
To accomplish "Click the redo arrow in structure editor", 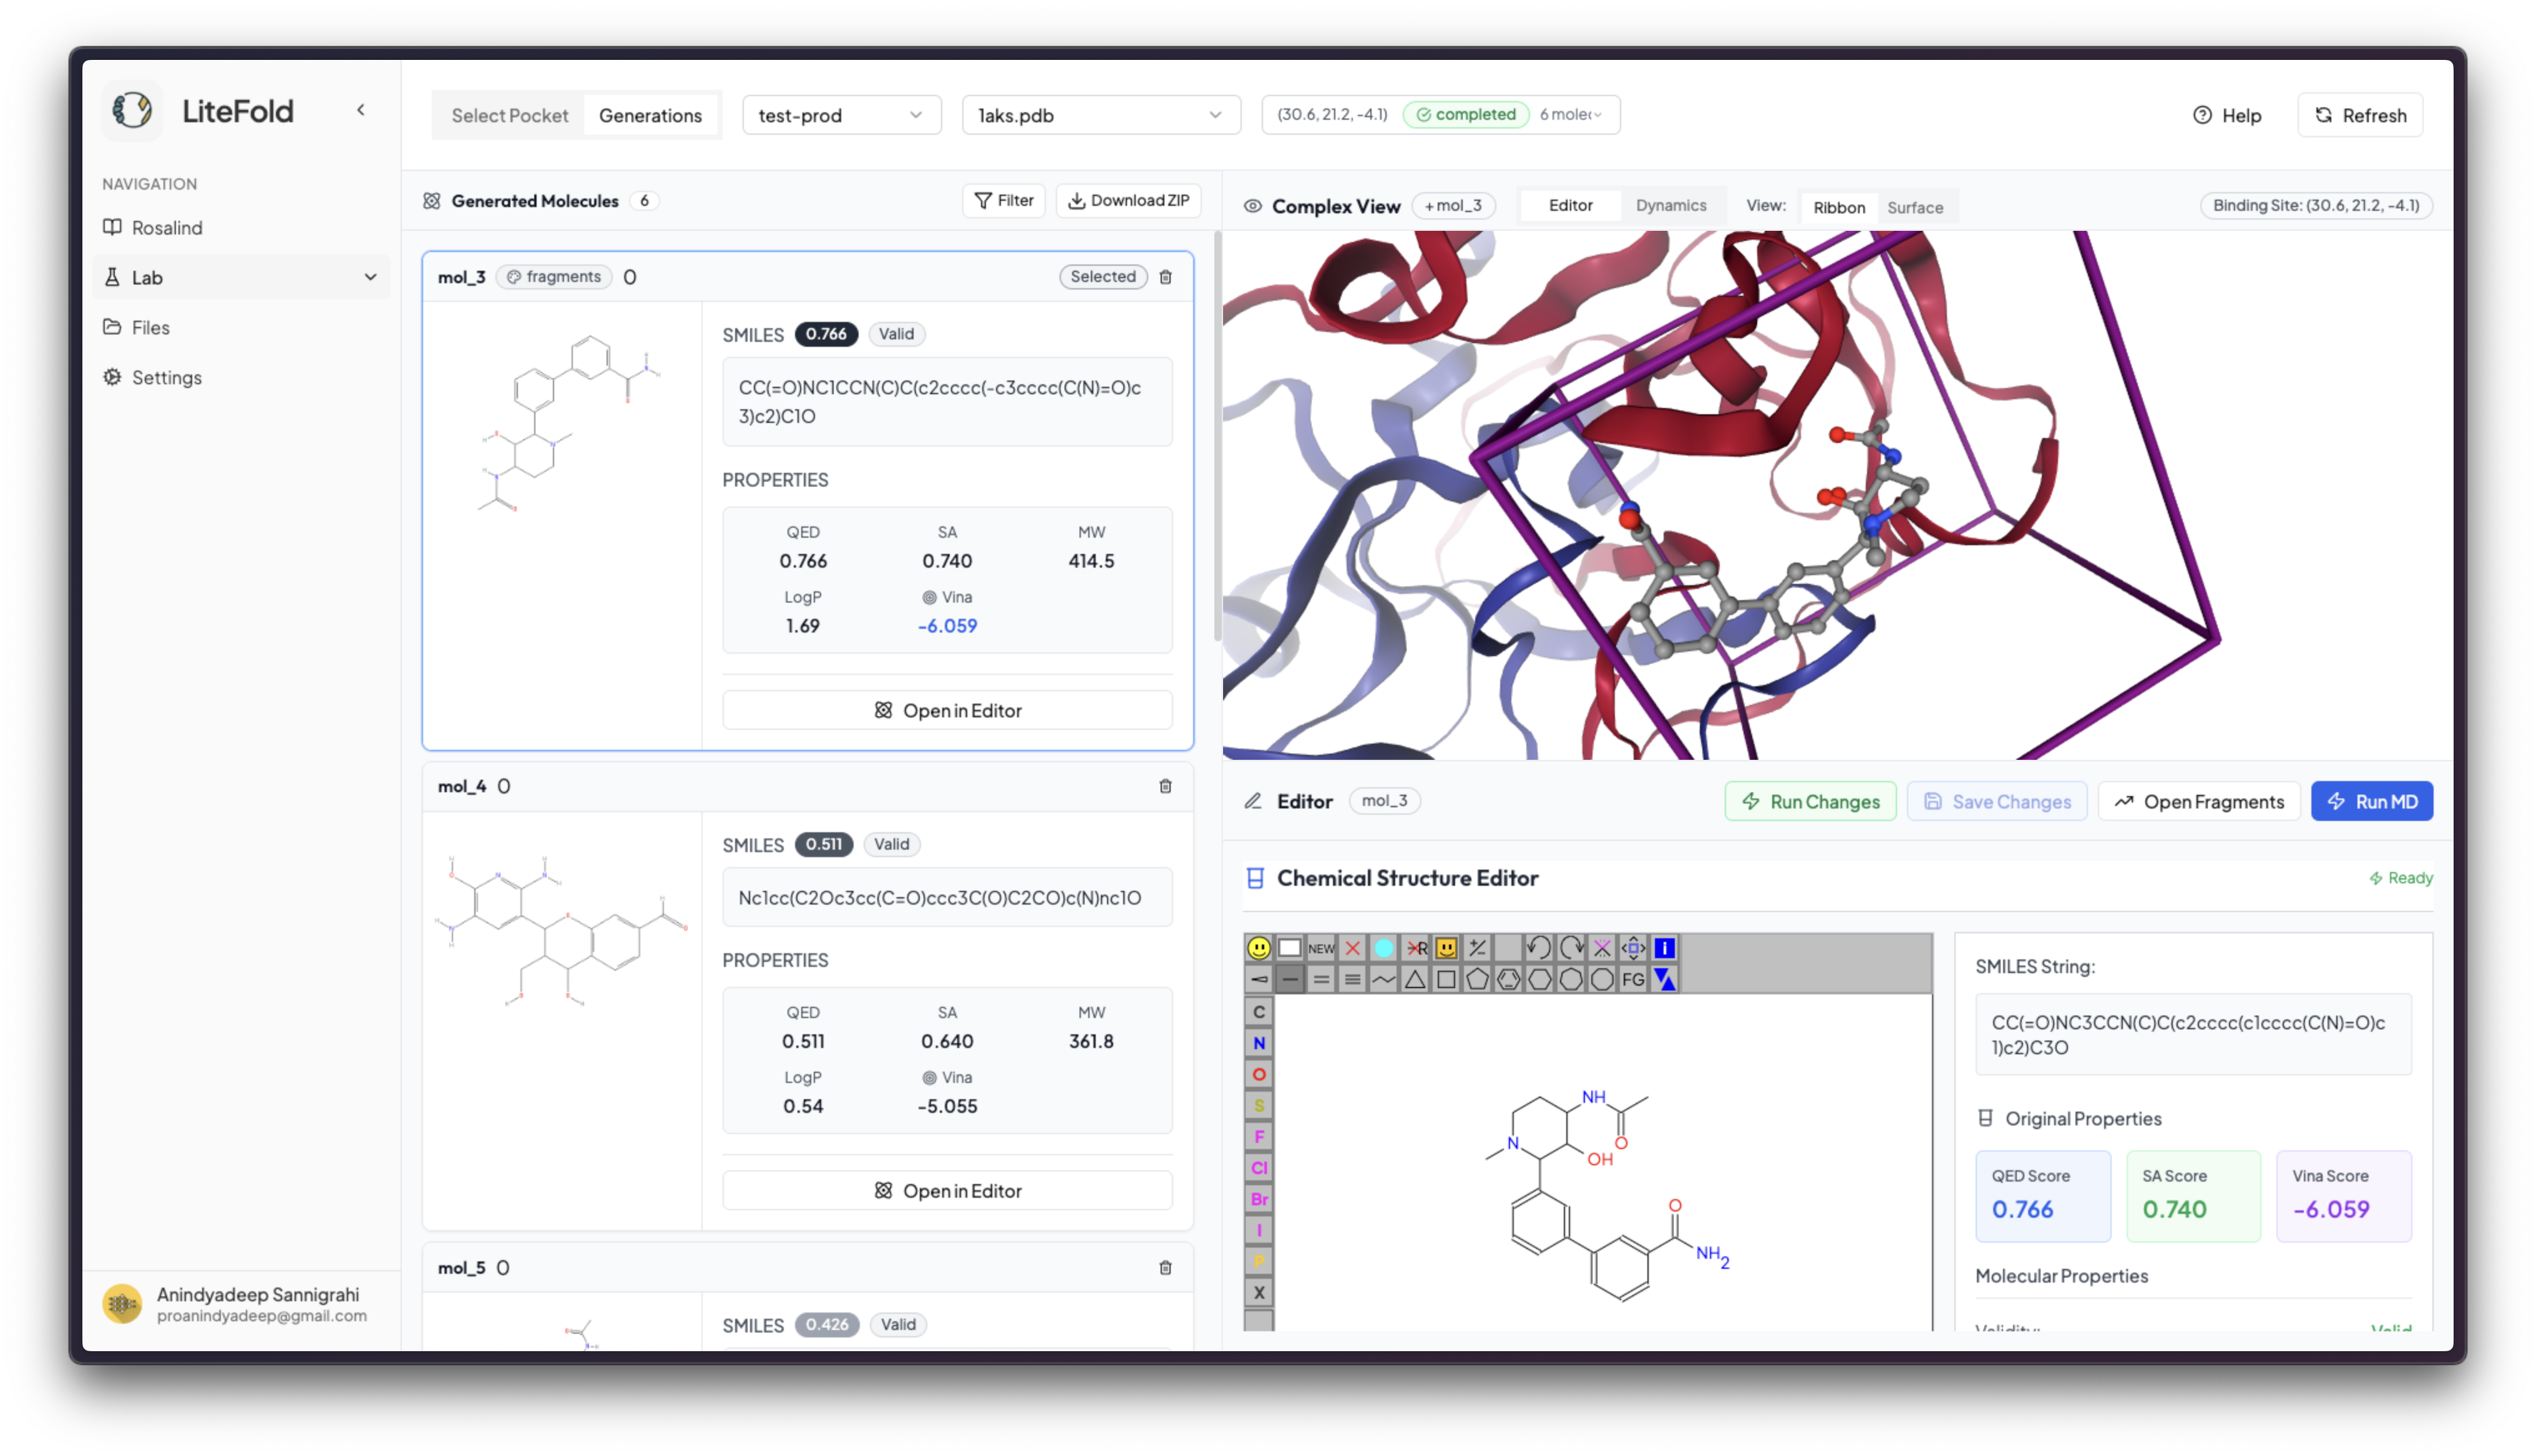I will [x=1571, y=948].
